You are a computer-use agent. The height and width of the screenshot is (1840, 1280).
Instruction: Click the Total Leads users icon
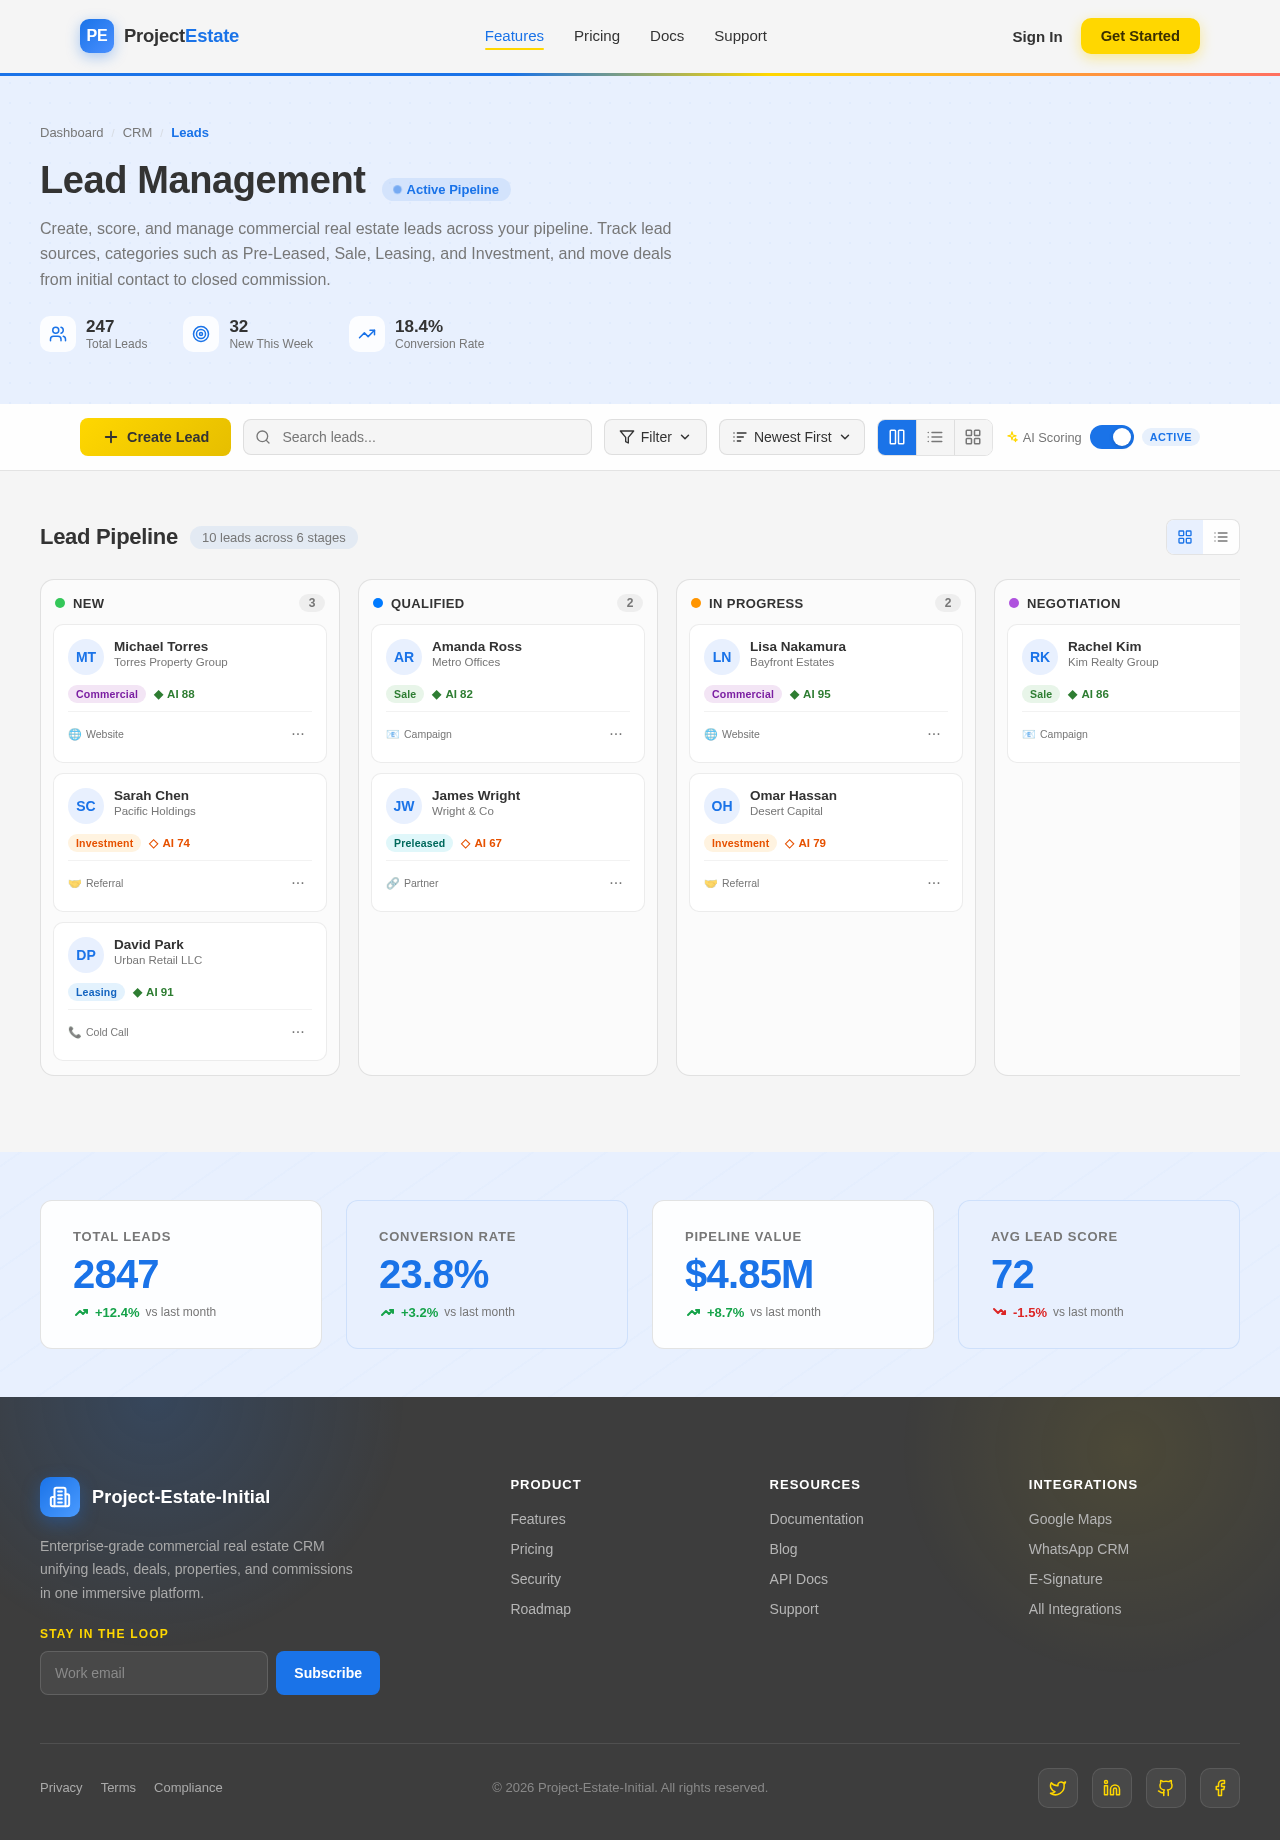pos(58,334)
